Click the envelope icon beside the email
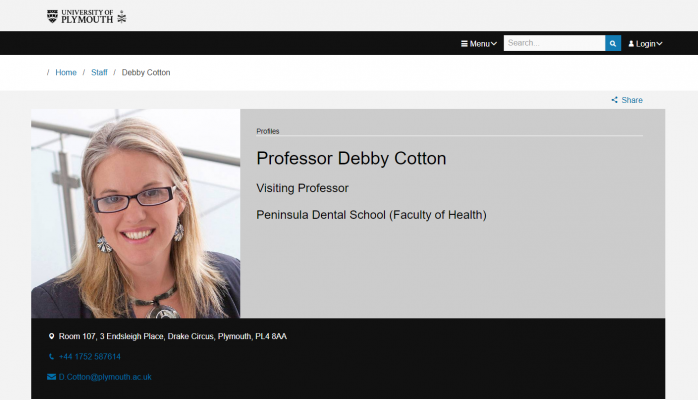Viewport: 698px width, 400px height. [x=52, y=377]
